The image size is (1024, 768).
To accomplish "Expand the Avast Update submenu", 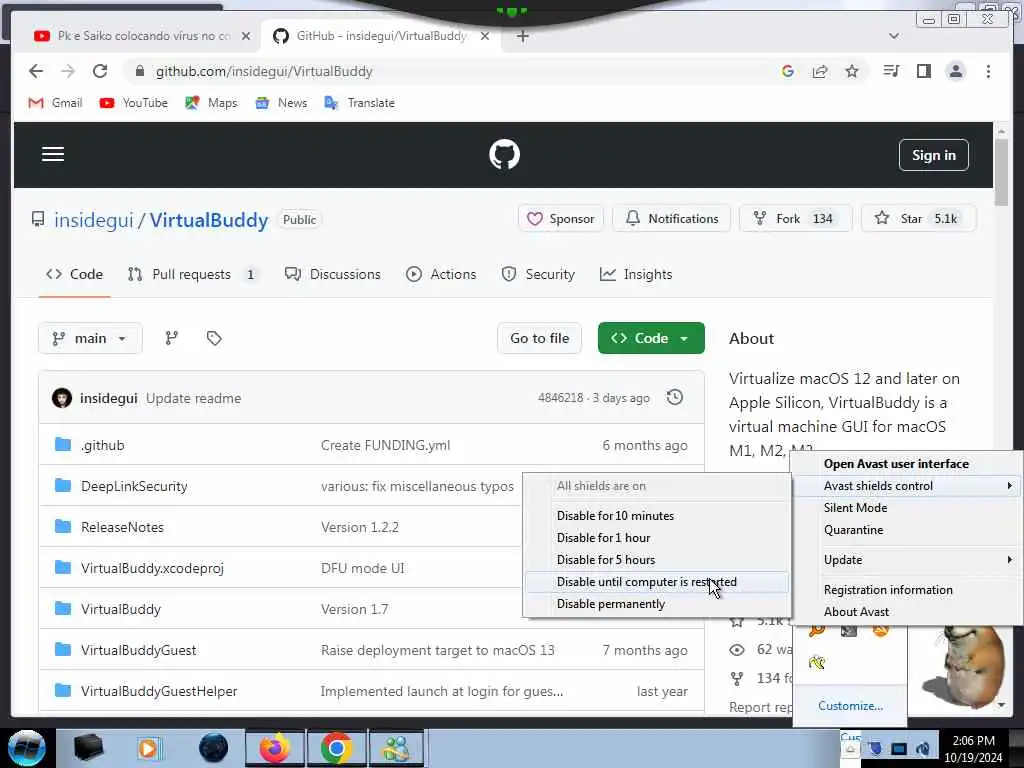I will click(x=906, y=560).
